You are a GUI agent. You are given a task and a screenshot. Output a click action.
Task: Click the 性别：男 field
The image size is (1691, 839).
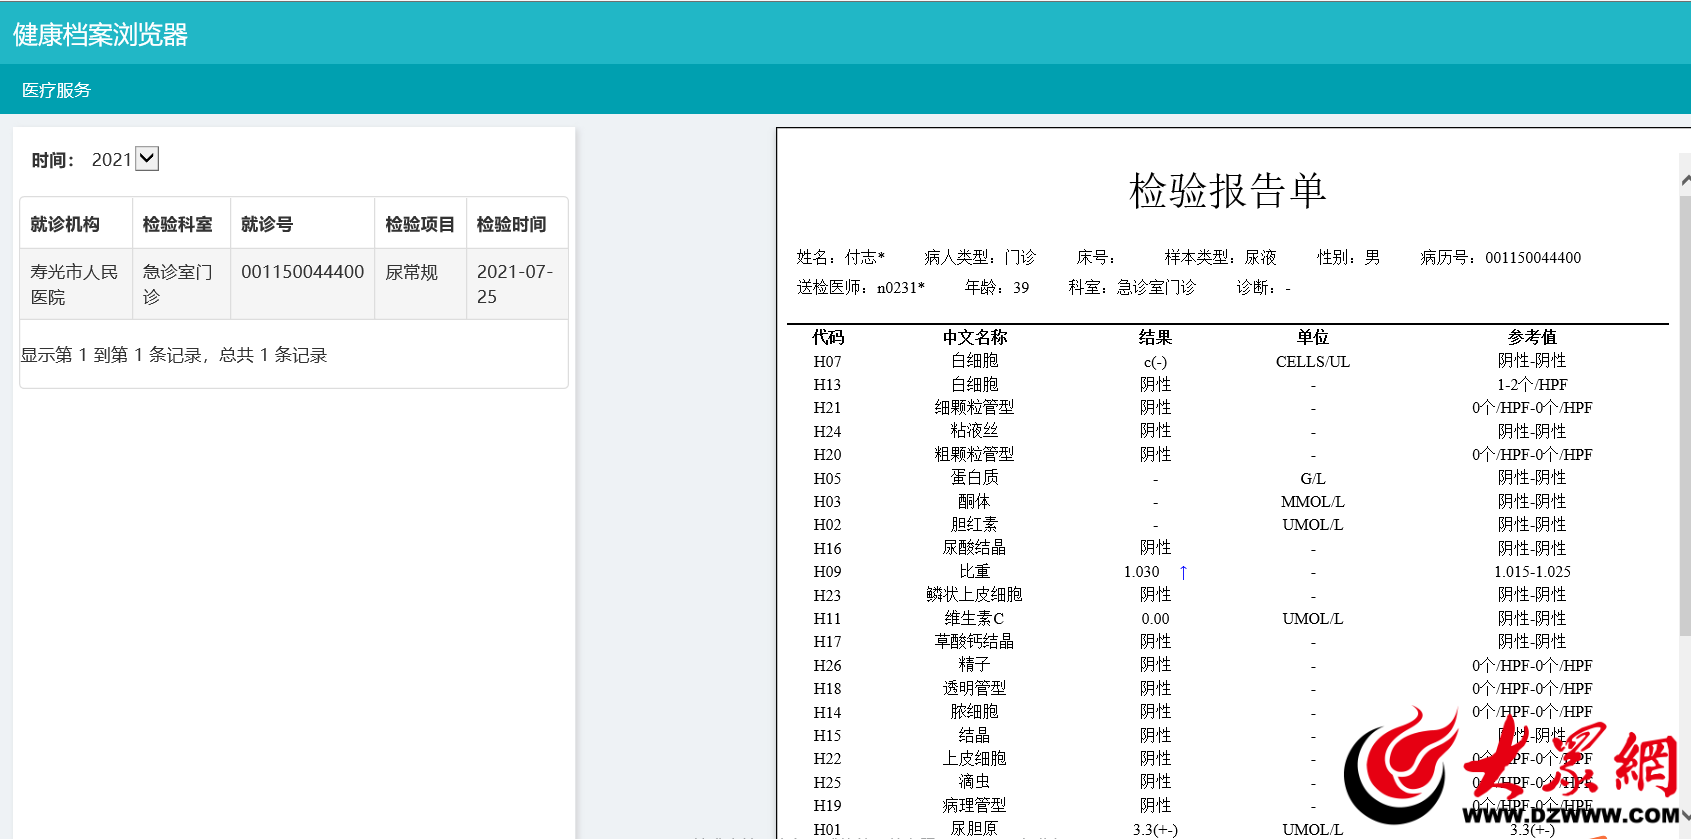1349,258
